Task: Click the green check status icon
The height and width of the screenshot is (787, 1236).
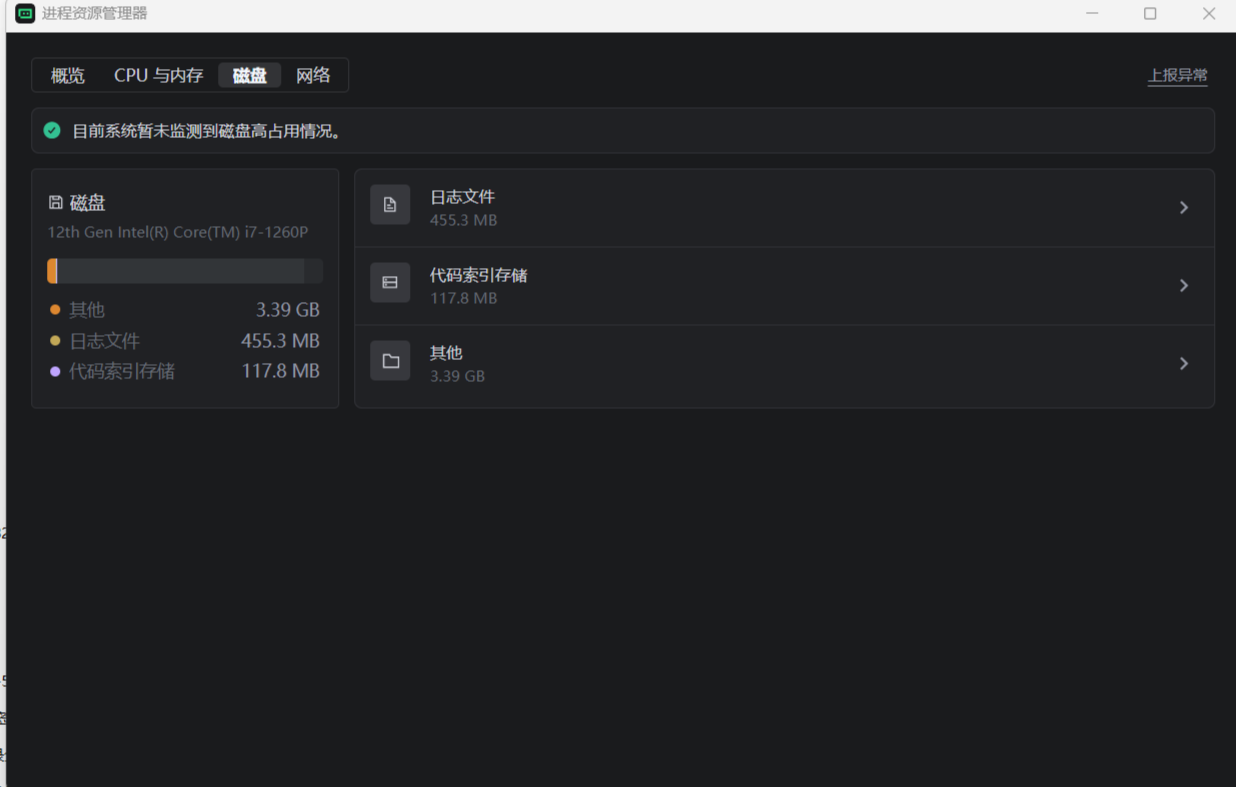Action: (52, 131)
